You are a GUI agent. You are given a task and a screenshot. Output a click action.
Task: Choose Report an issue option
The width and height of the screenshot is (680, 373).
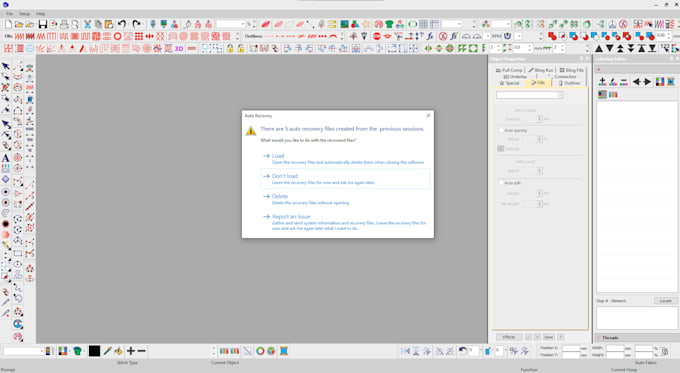point(345,222)
